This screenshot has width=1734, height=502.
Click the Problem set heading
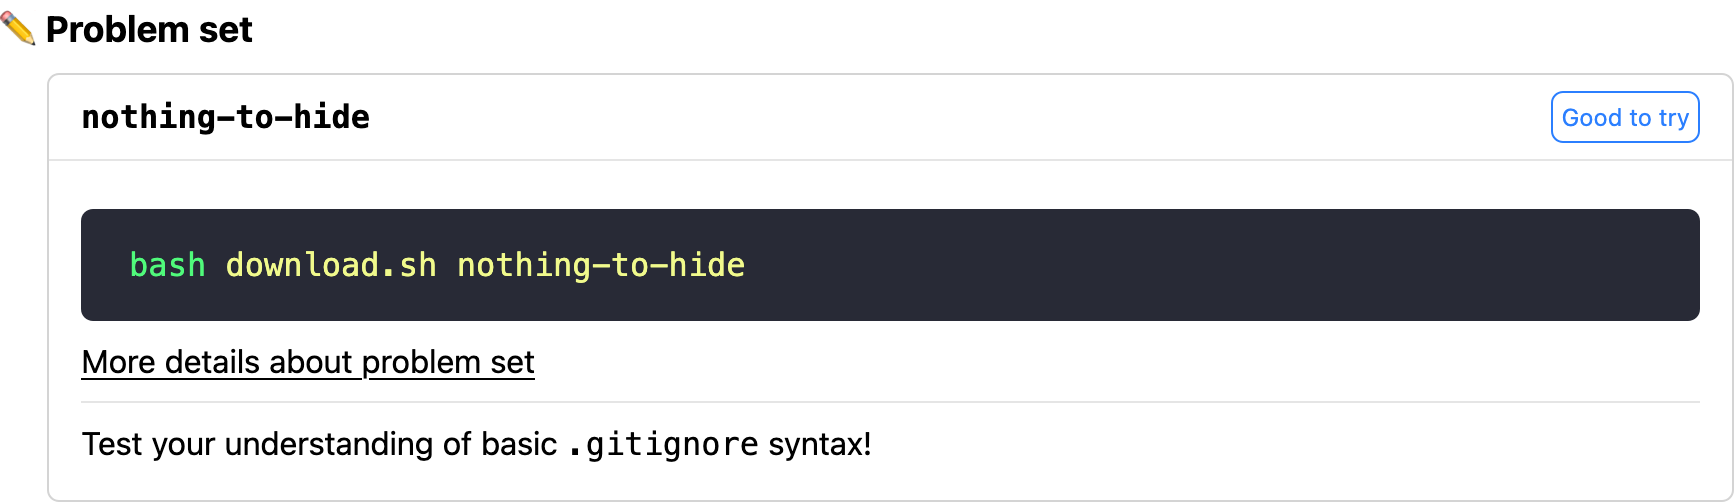click(149, 30)
